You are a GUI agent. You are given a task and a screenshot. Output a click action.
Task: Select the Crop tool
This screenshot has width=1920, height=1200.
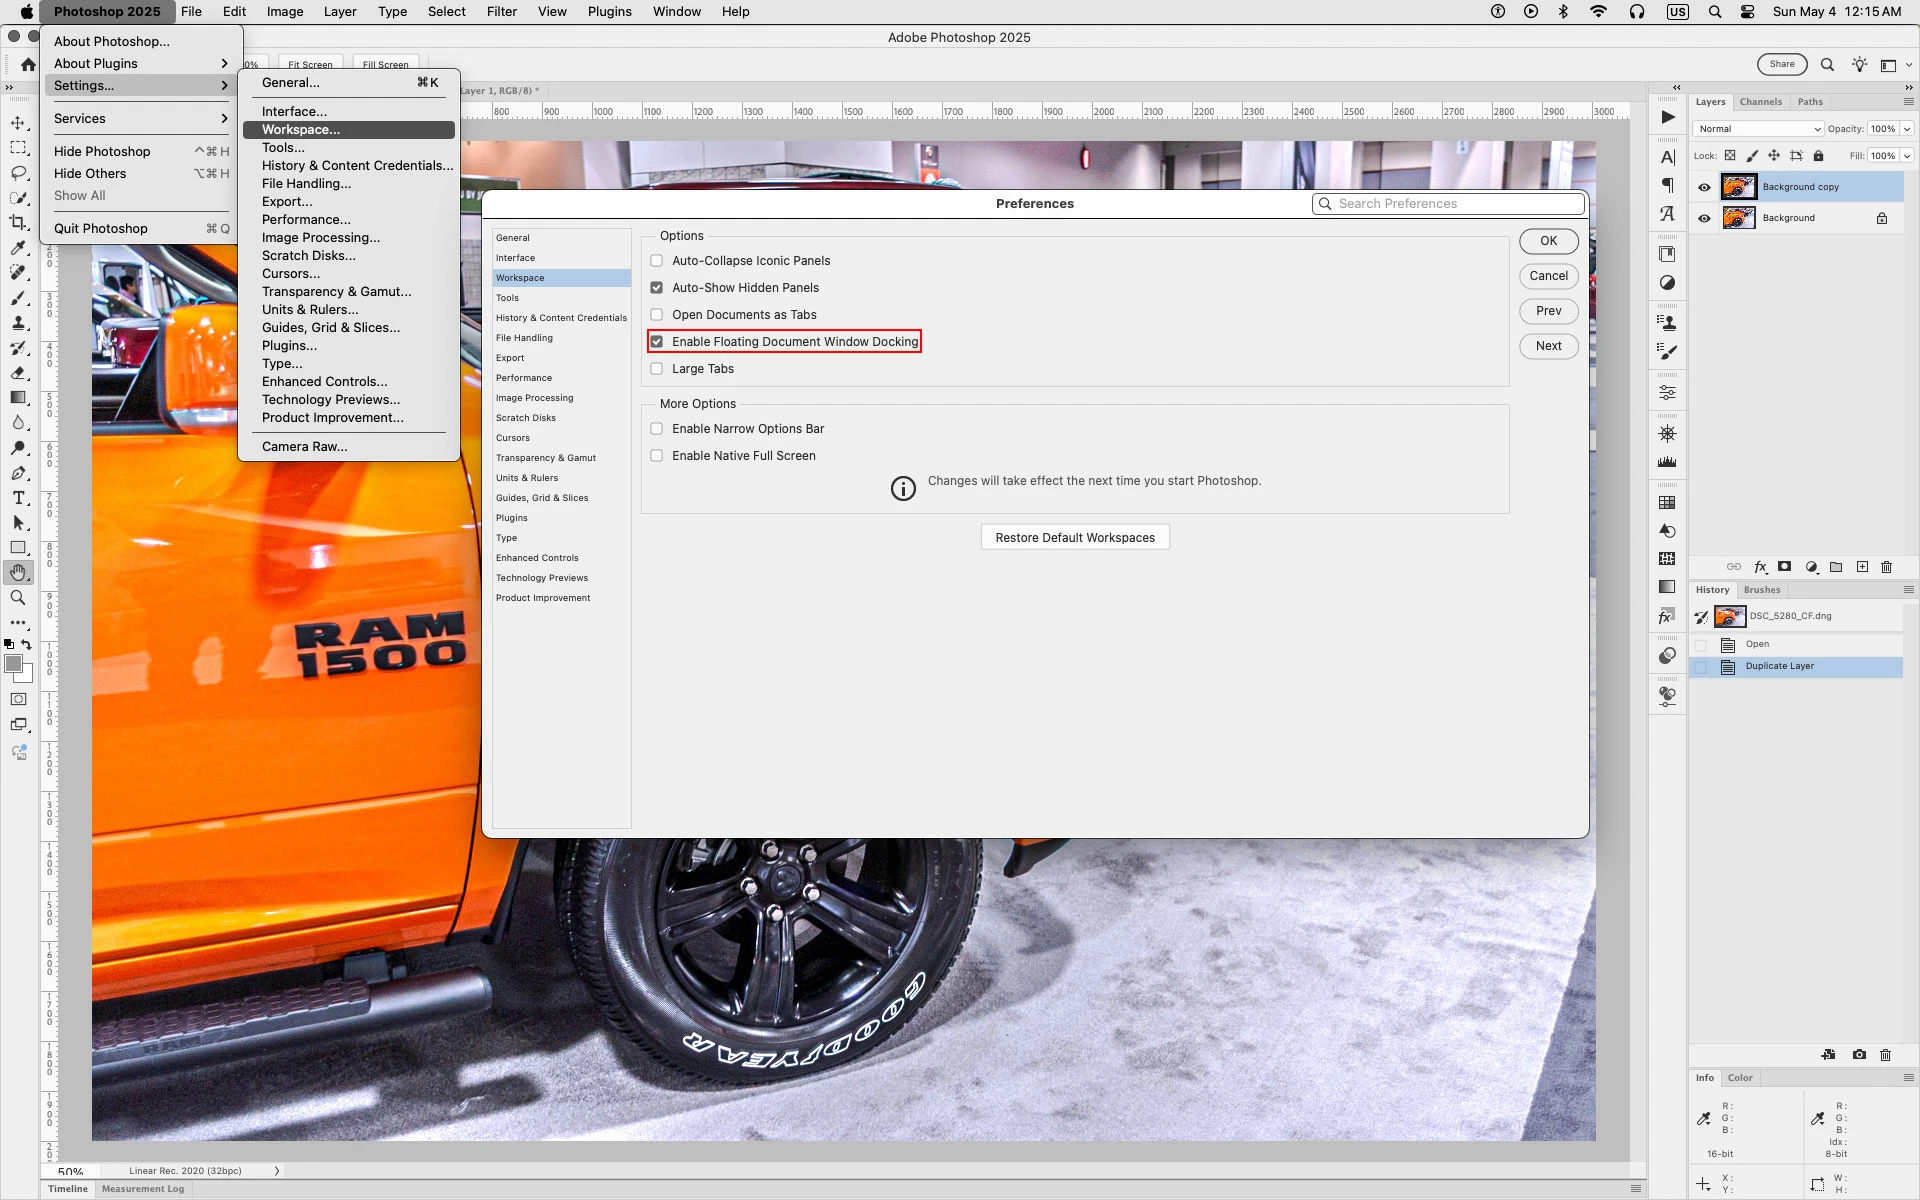point(18,222)
